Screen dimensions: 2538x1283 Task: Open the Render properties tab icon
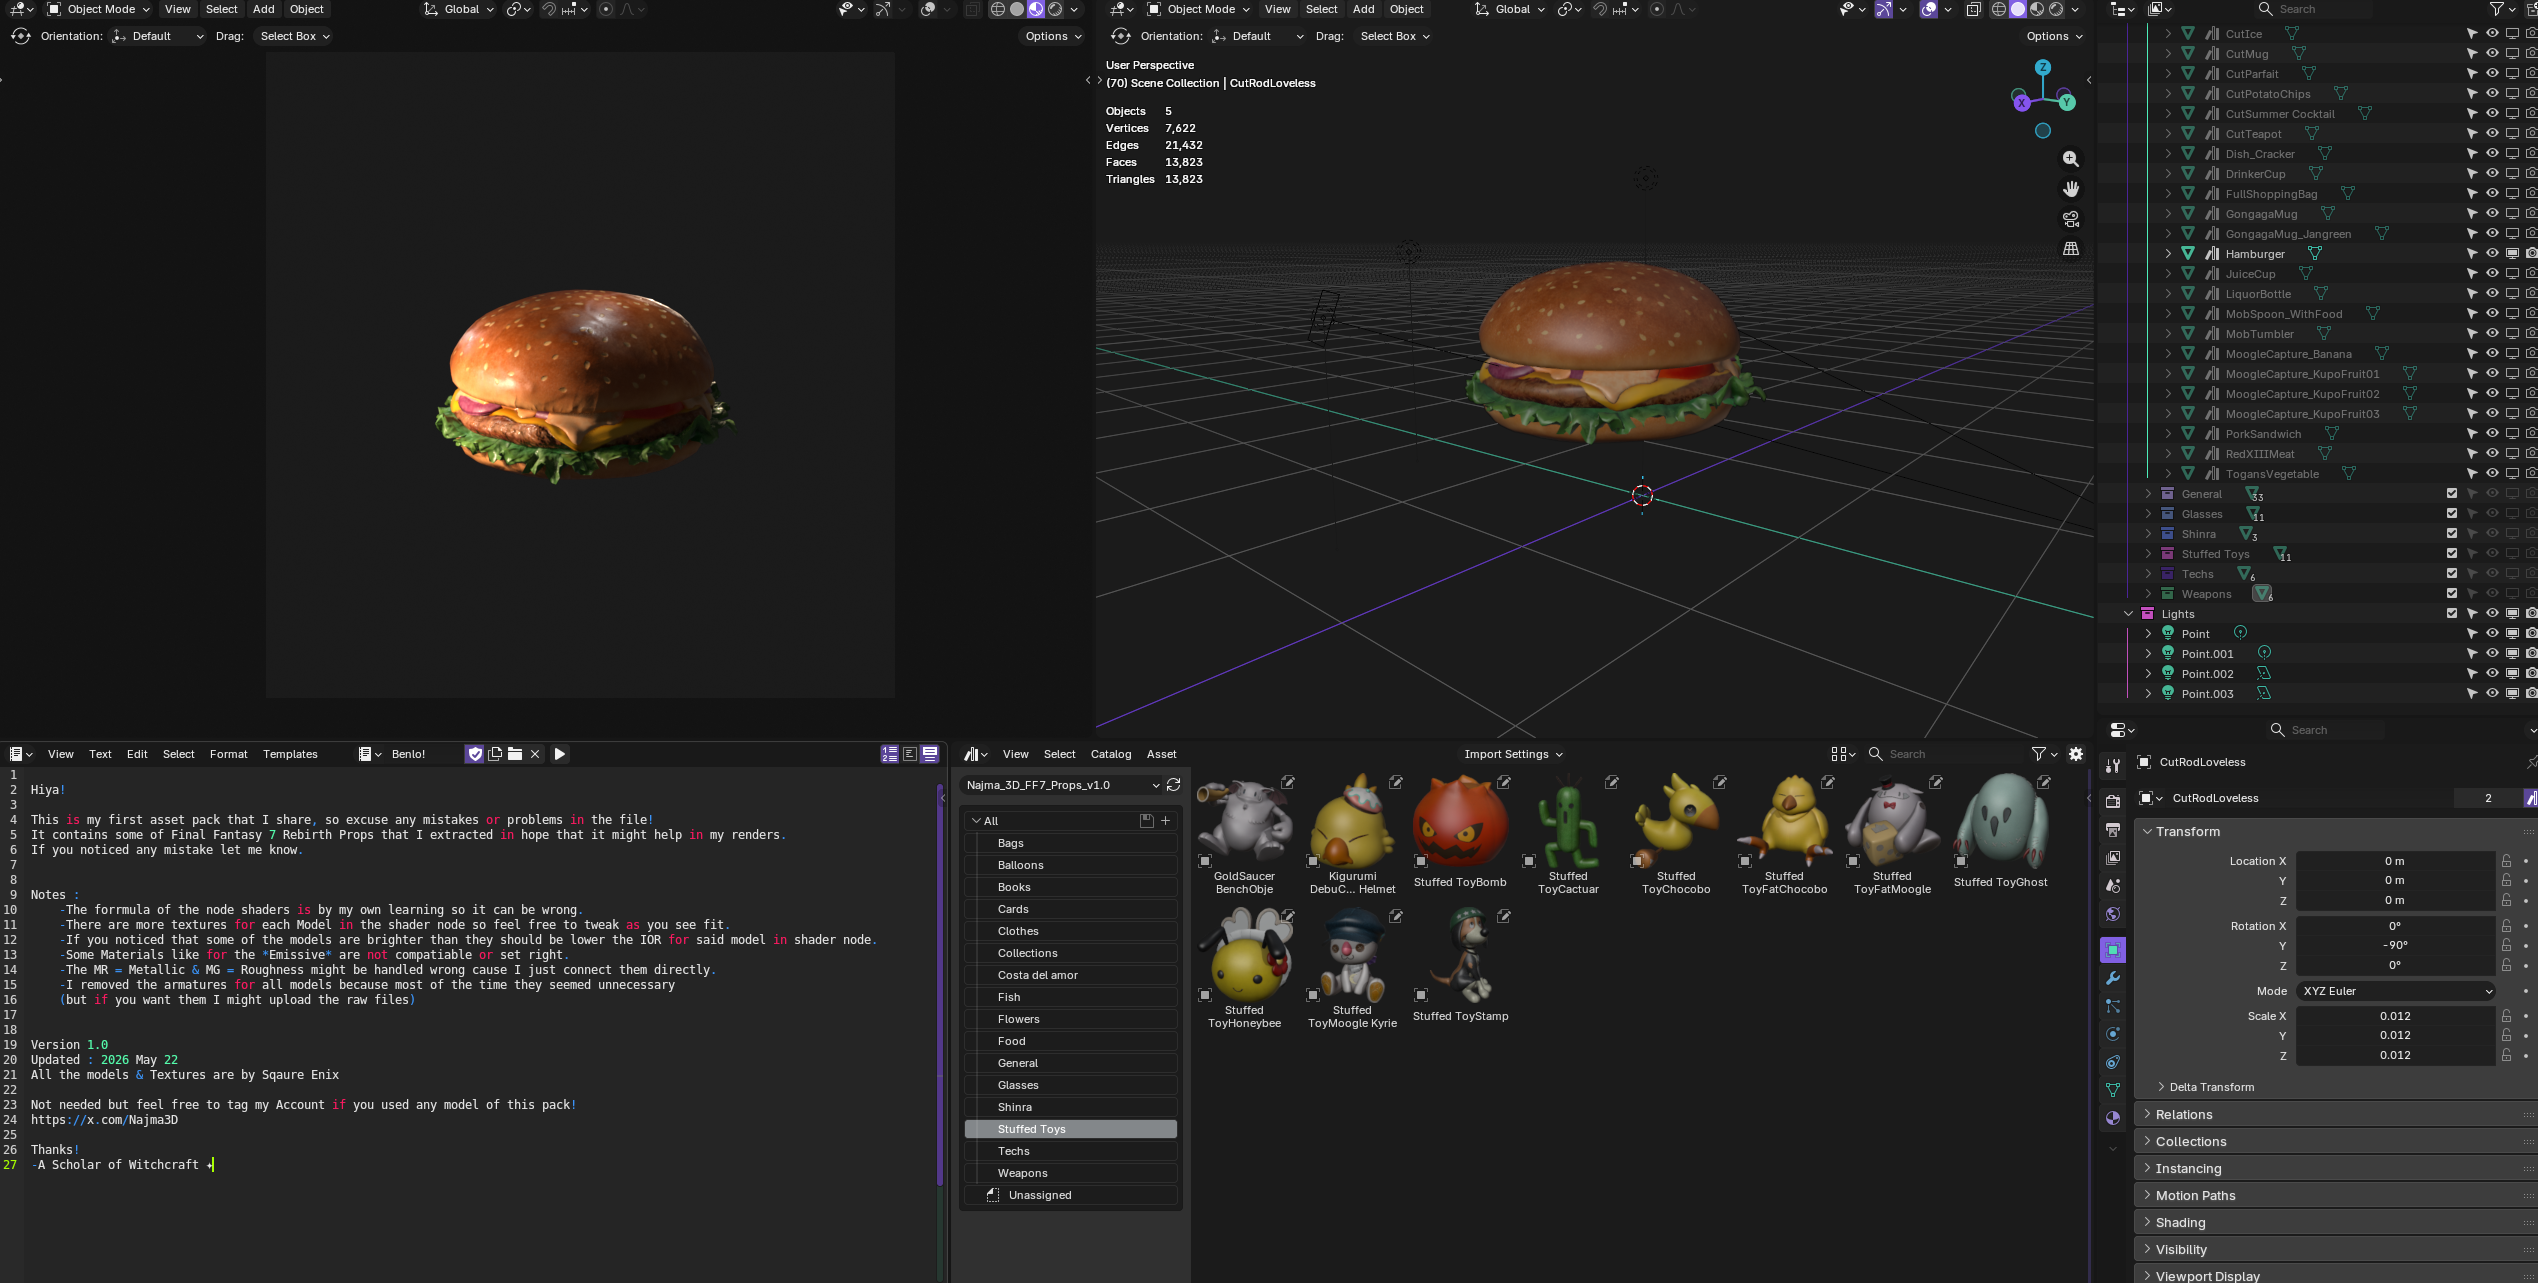point(2113,802)
